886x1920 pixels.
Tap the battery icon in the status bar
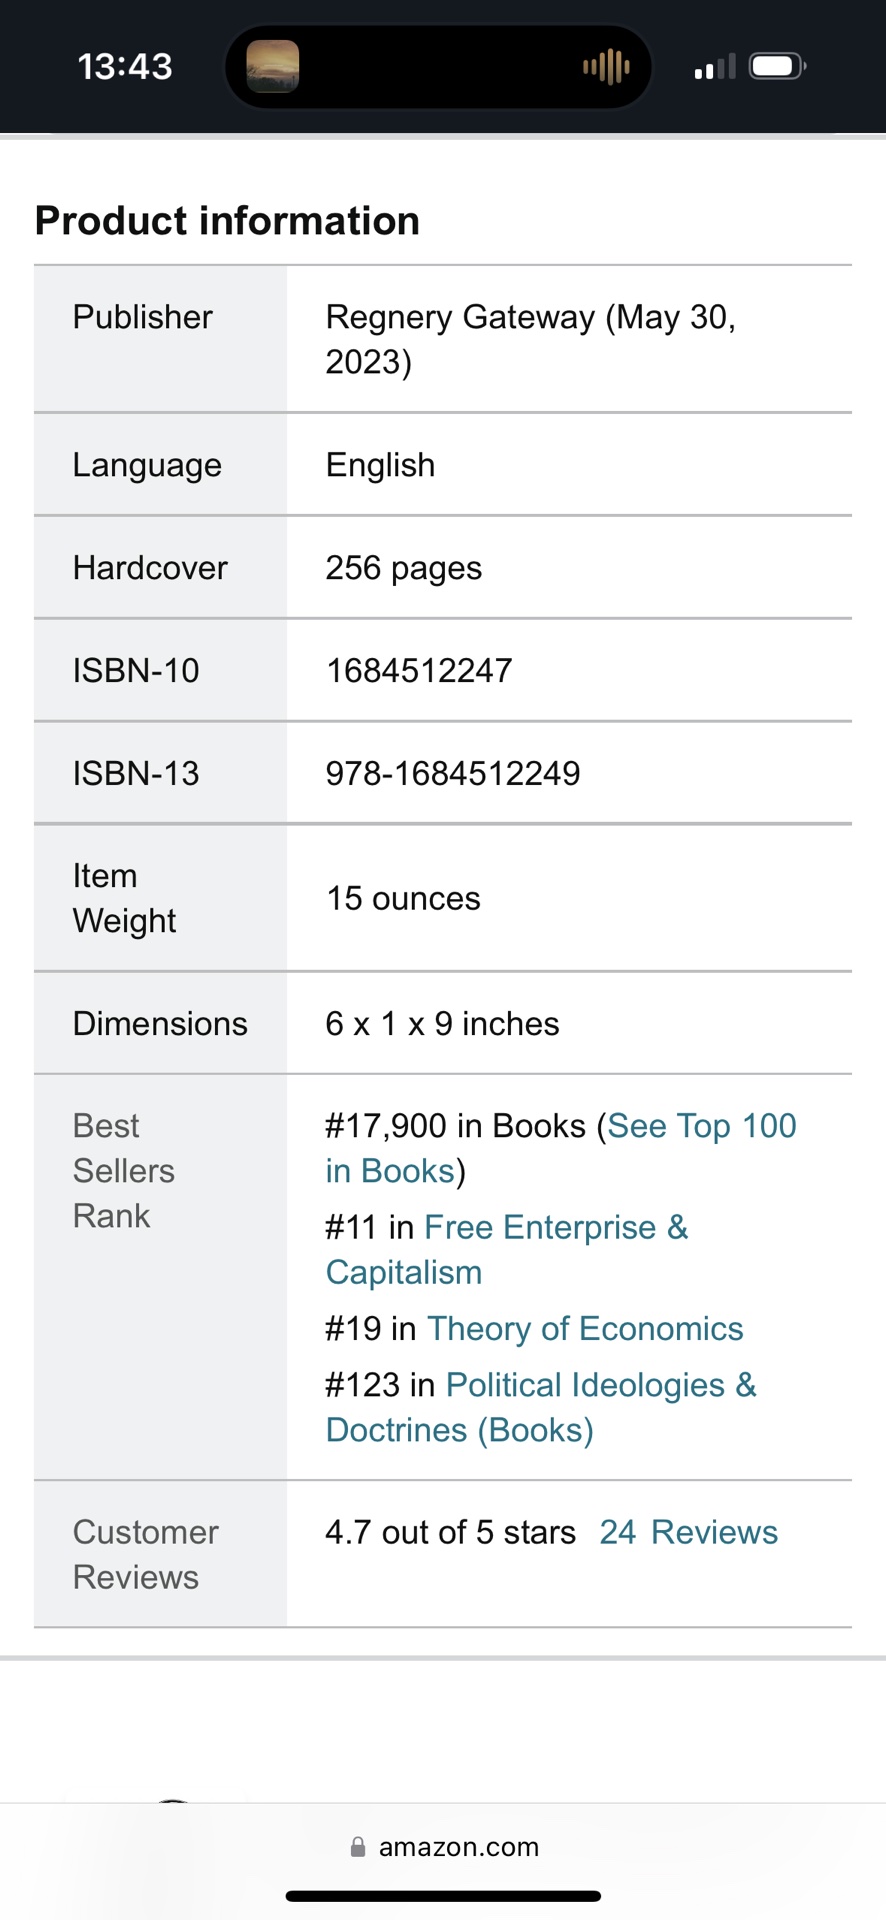point(779,67)
